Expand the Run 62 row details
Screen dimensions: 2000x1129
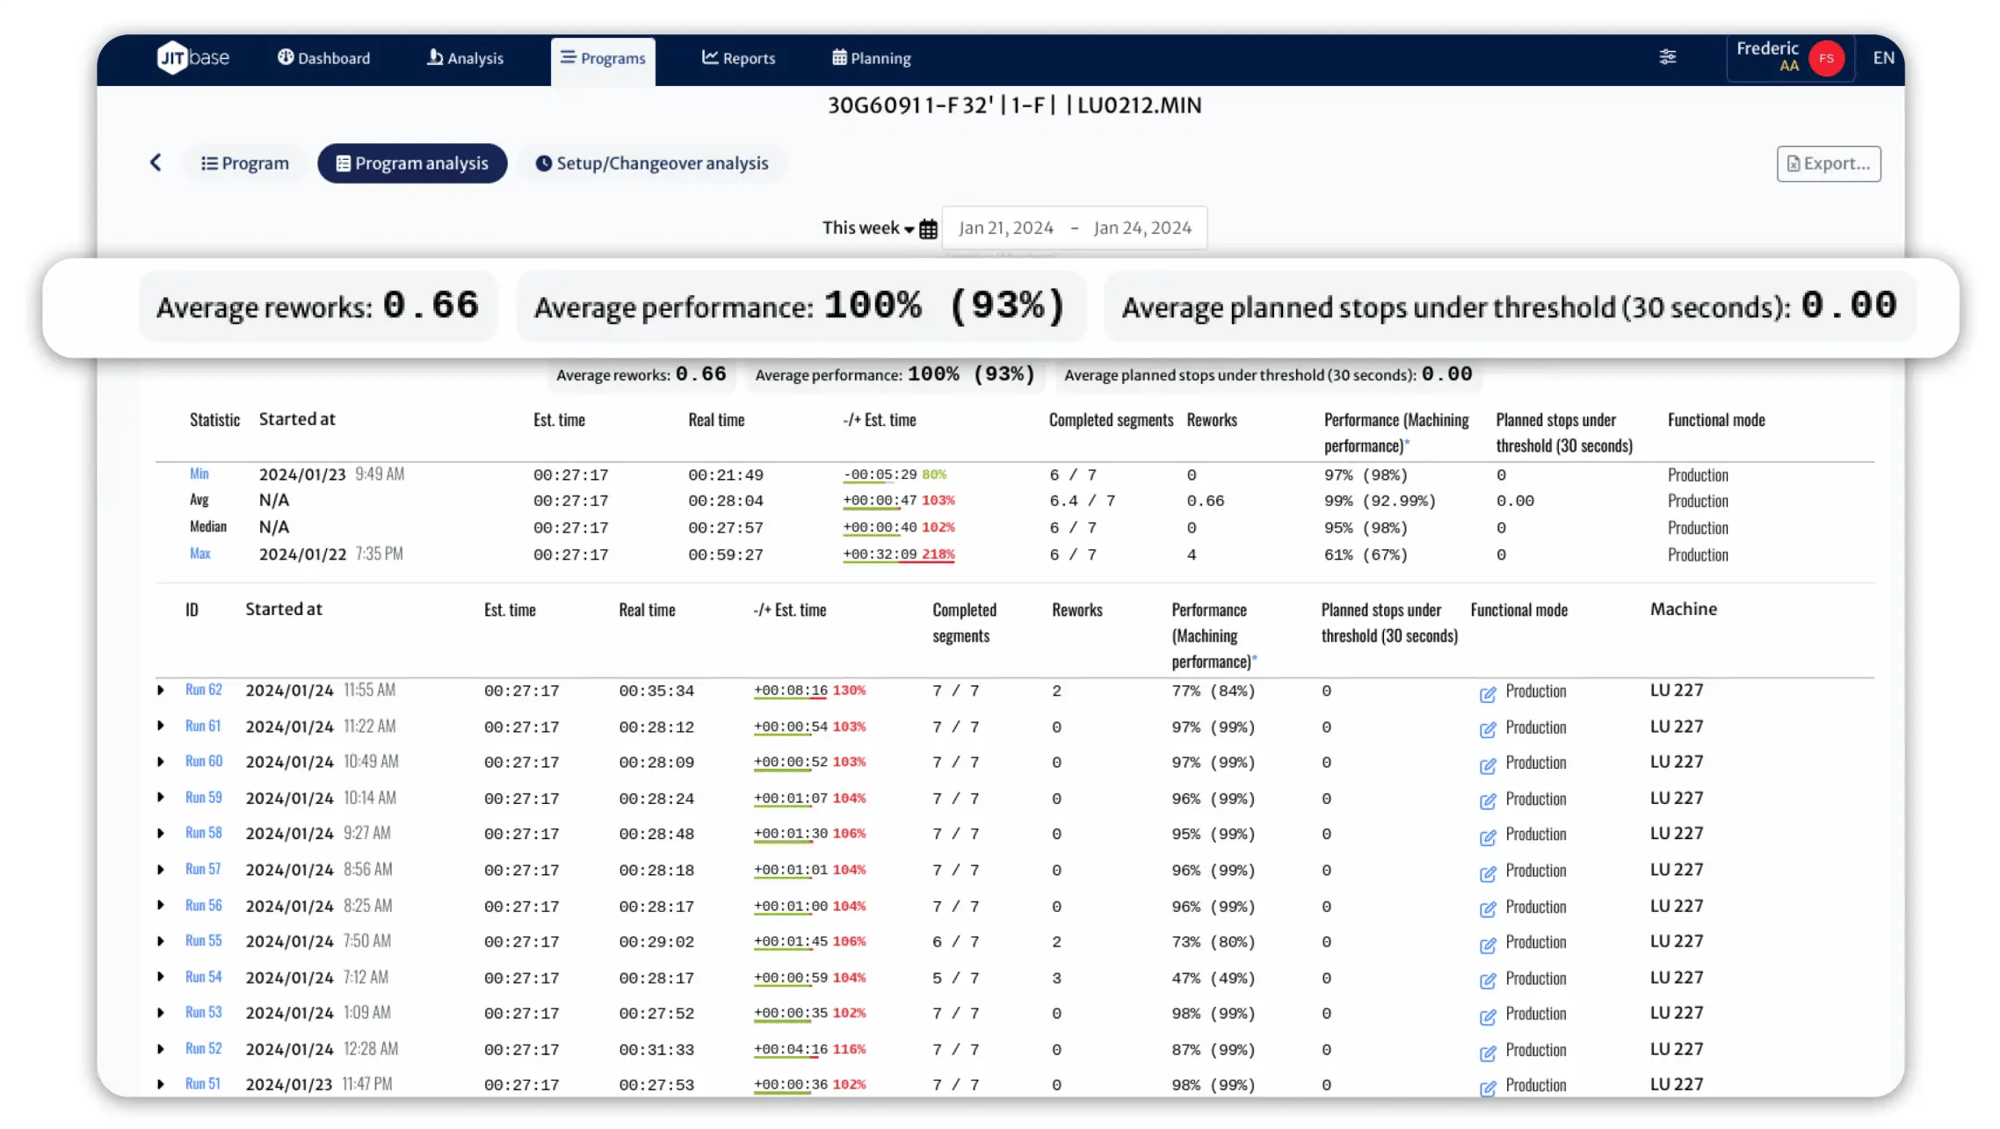coord(159,689)
